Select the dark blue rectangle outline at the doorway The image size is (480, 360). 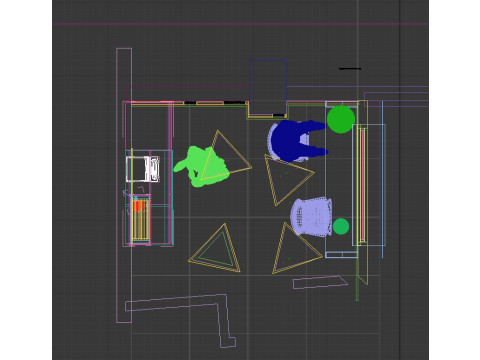pos(268,87)
